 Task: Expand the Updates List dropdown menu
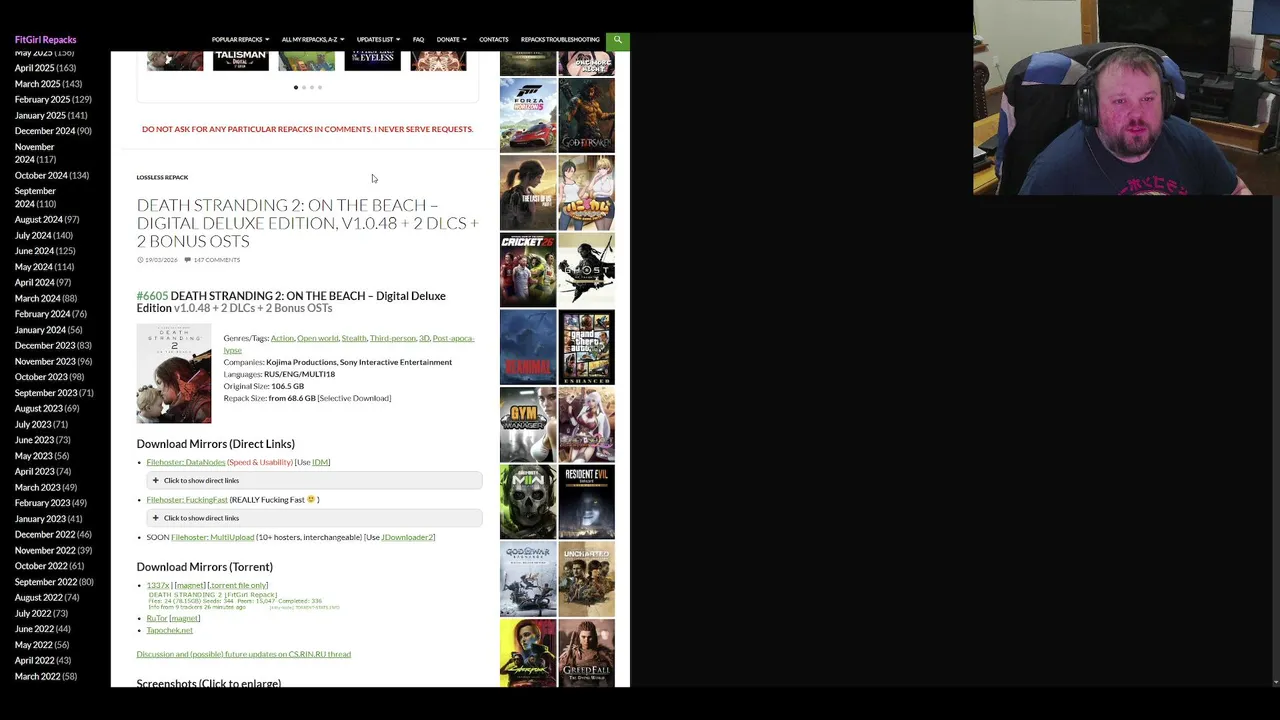(378, 40)
